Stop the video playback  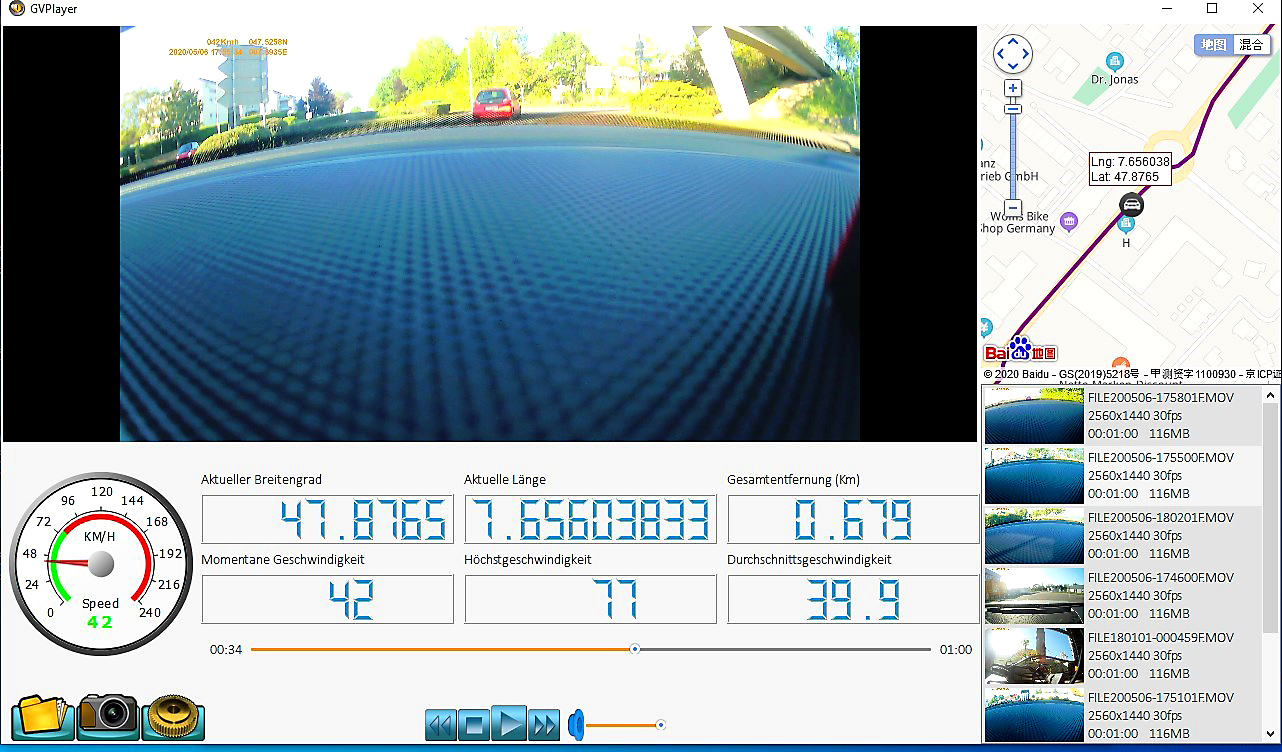click(475, 724)
